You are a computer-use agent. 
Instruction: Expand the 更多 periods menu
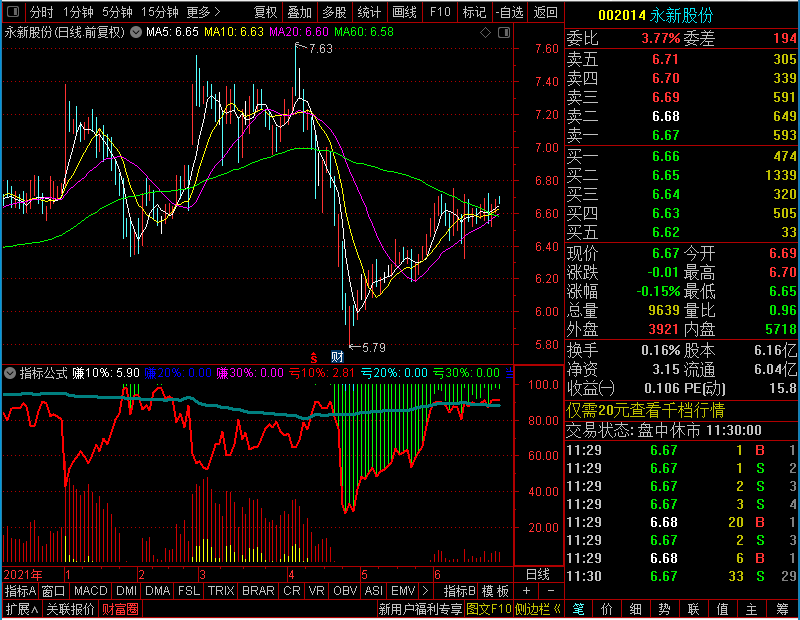[203, 12]
